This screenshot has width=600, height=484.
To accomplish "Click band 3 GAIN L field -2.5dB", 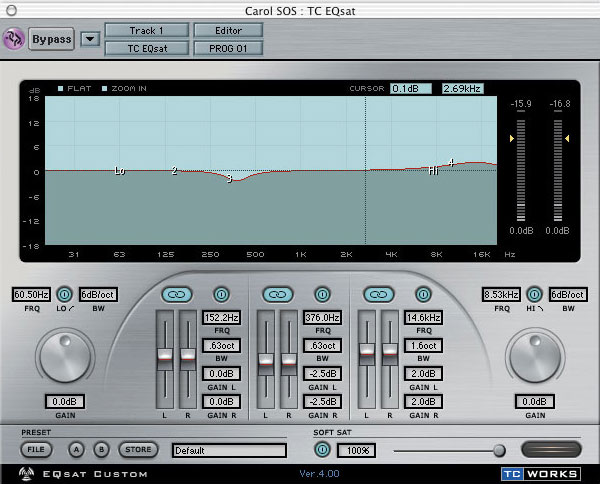I will (322, 373).
